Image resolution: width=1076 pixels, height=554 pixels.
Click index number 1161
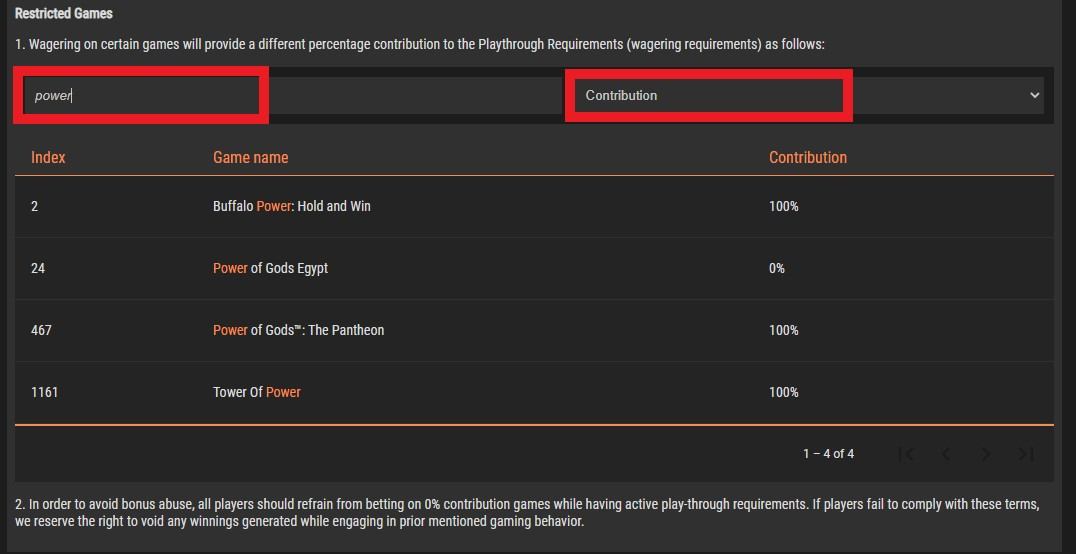[44, 392]
